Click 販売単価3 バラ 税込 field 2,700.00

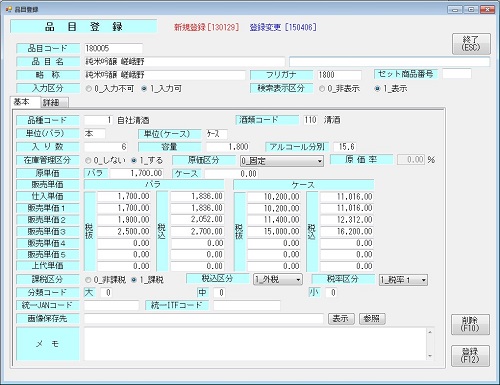pos(197,232)
